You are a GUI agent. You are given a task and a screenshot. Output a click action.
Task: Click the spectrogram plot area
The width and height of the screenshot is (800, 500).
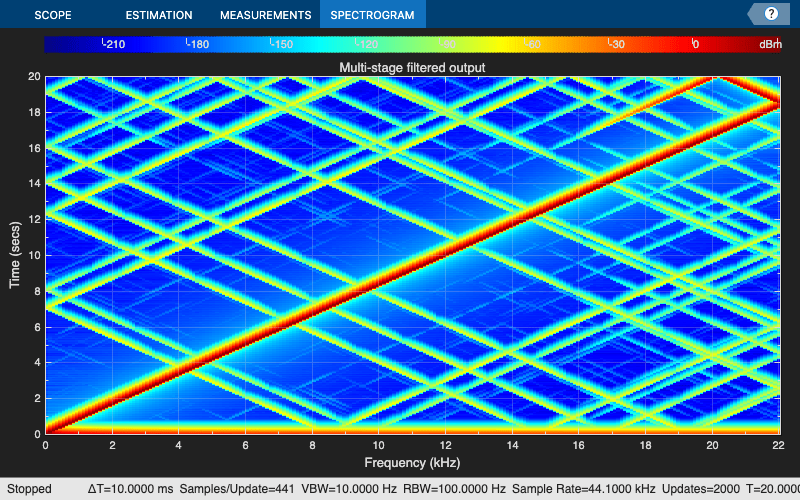[412, 255]
